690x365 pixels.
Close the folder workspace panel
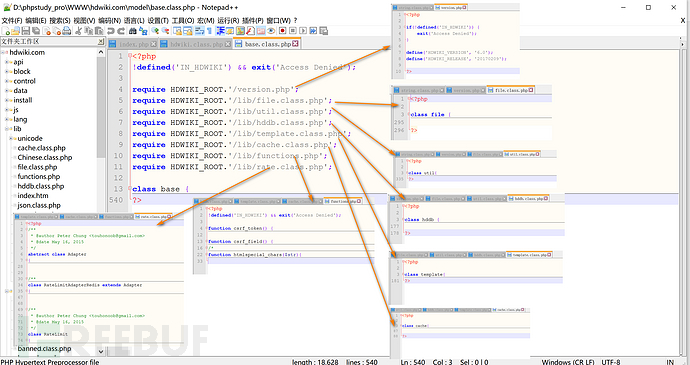coord(101,42)
